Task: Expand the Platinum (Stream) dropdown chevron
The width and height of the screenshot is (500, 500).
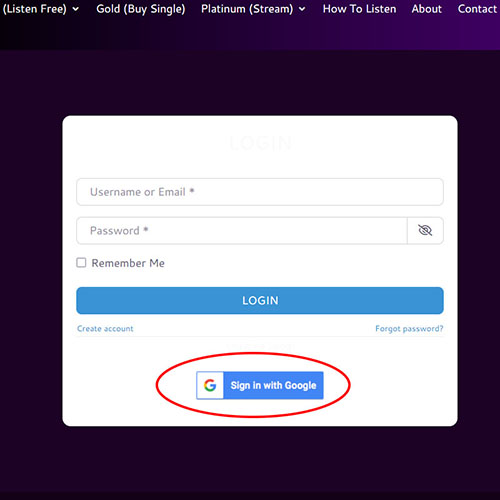Action: click(x=302, y=9)
